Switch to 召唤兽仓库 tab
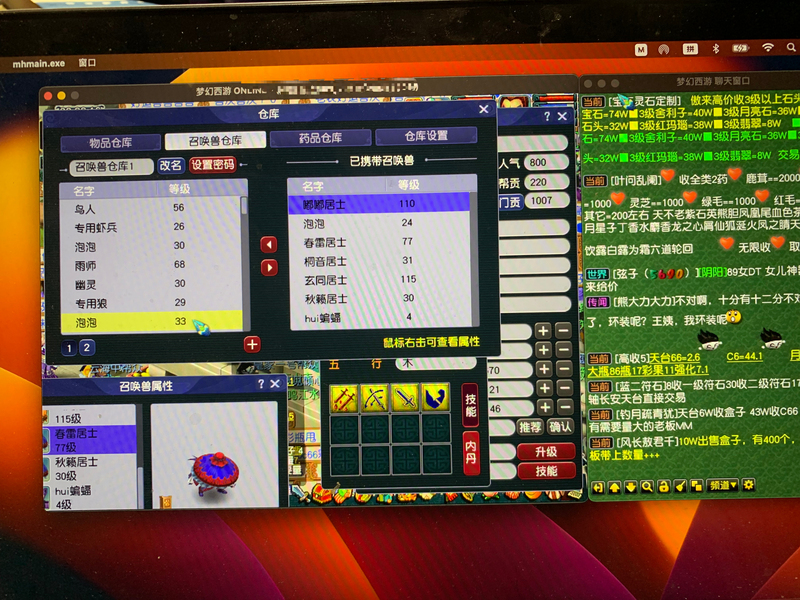 pyautogui.click(x=215, y=140)
